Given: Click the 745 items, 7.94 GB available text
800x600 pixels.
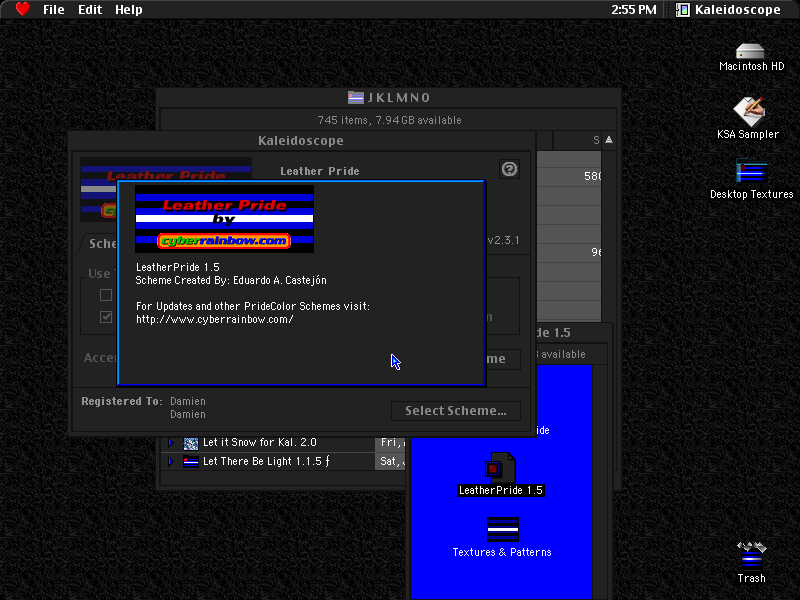Looking at the screenshot, I should (x=389, y=120).
